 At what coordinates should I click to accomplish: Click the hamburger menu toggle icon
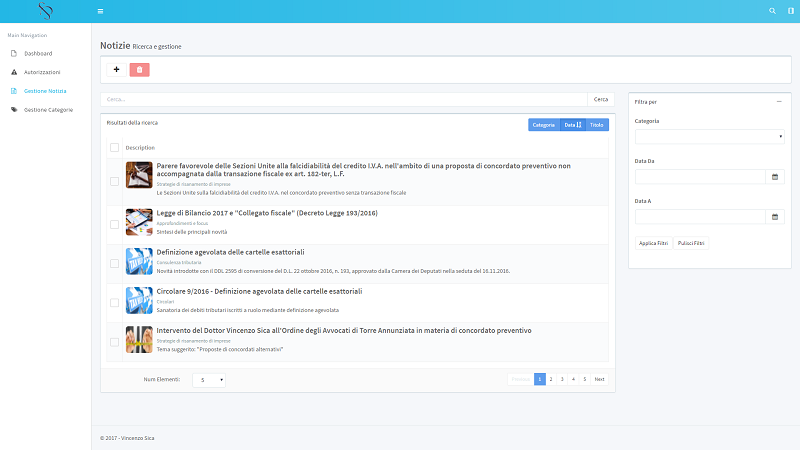(x=100, y=11)
